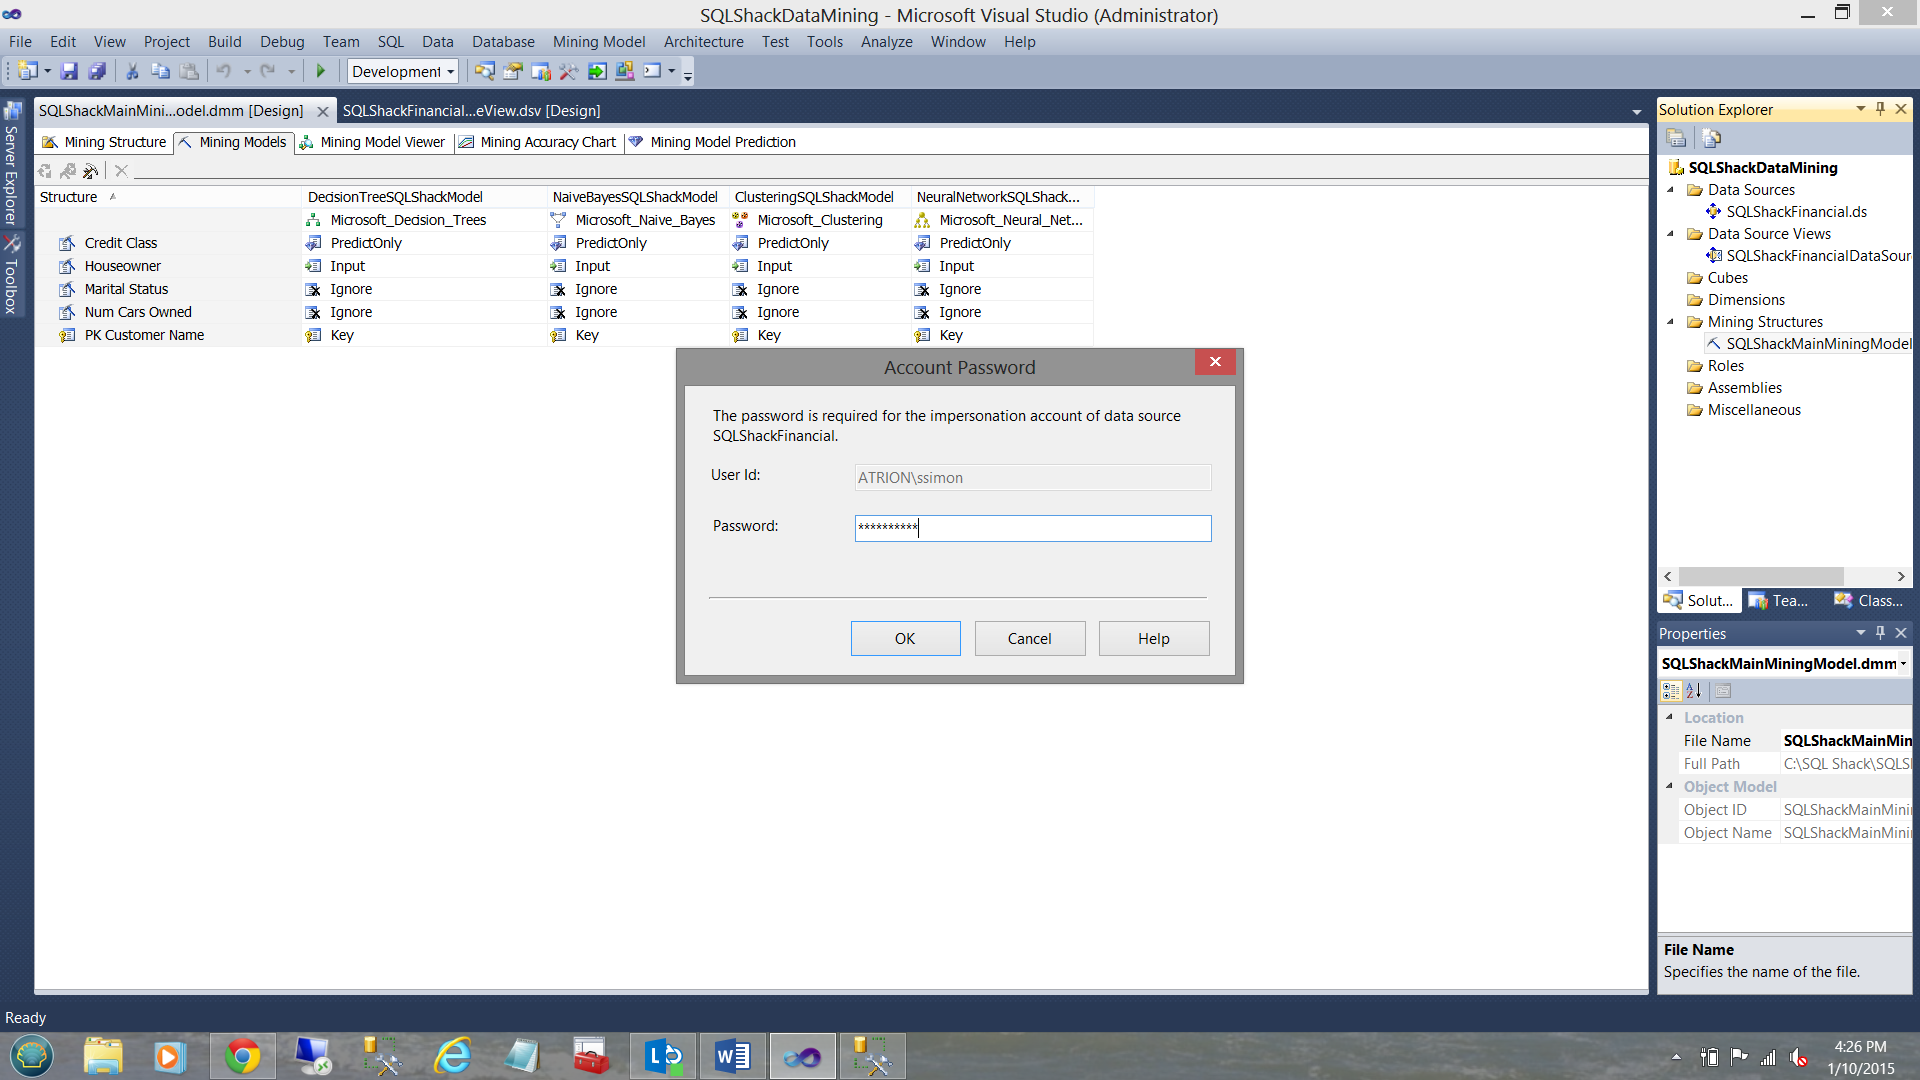Collapse the Data Sources folder node

pos(1671,190)
